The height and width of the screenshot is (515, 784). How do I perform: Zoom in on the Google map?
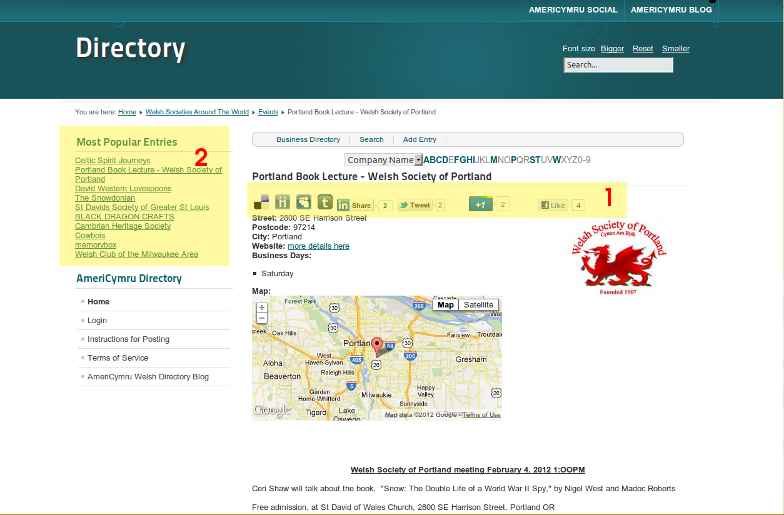[x=262, y=307]
